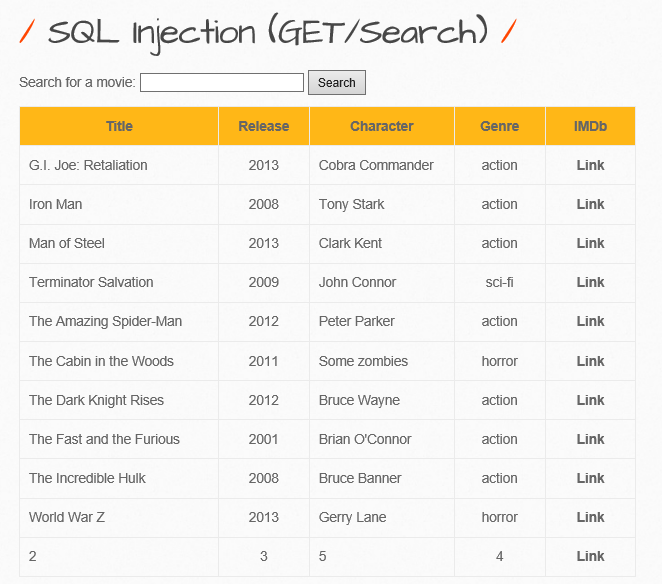Open IMDb link for The Cabin in the Woods

590,361
